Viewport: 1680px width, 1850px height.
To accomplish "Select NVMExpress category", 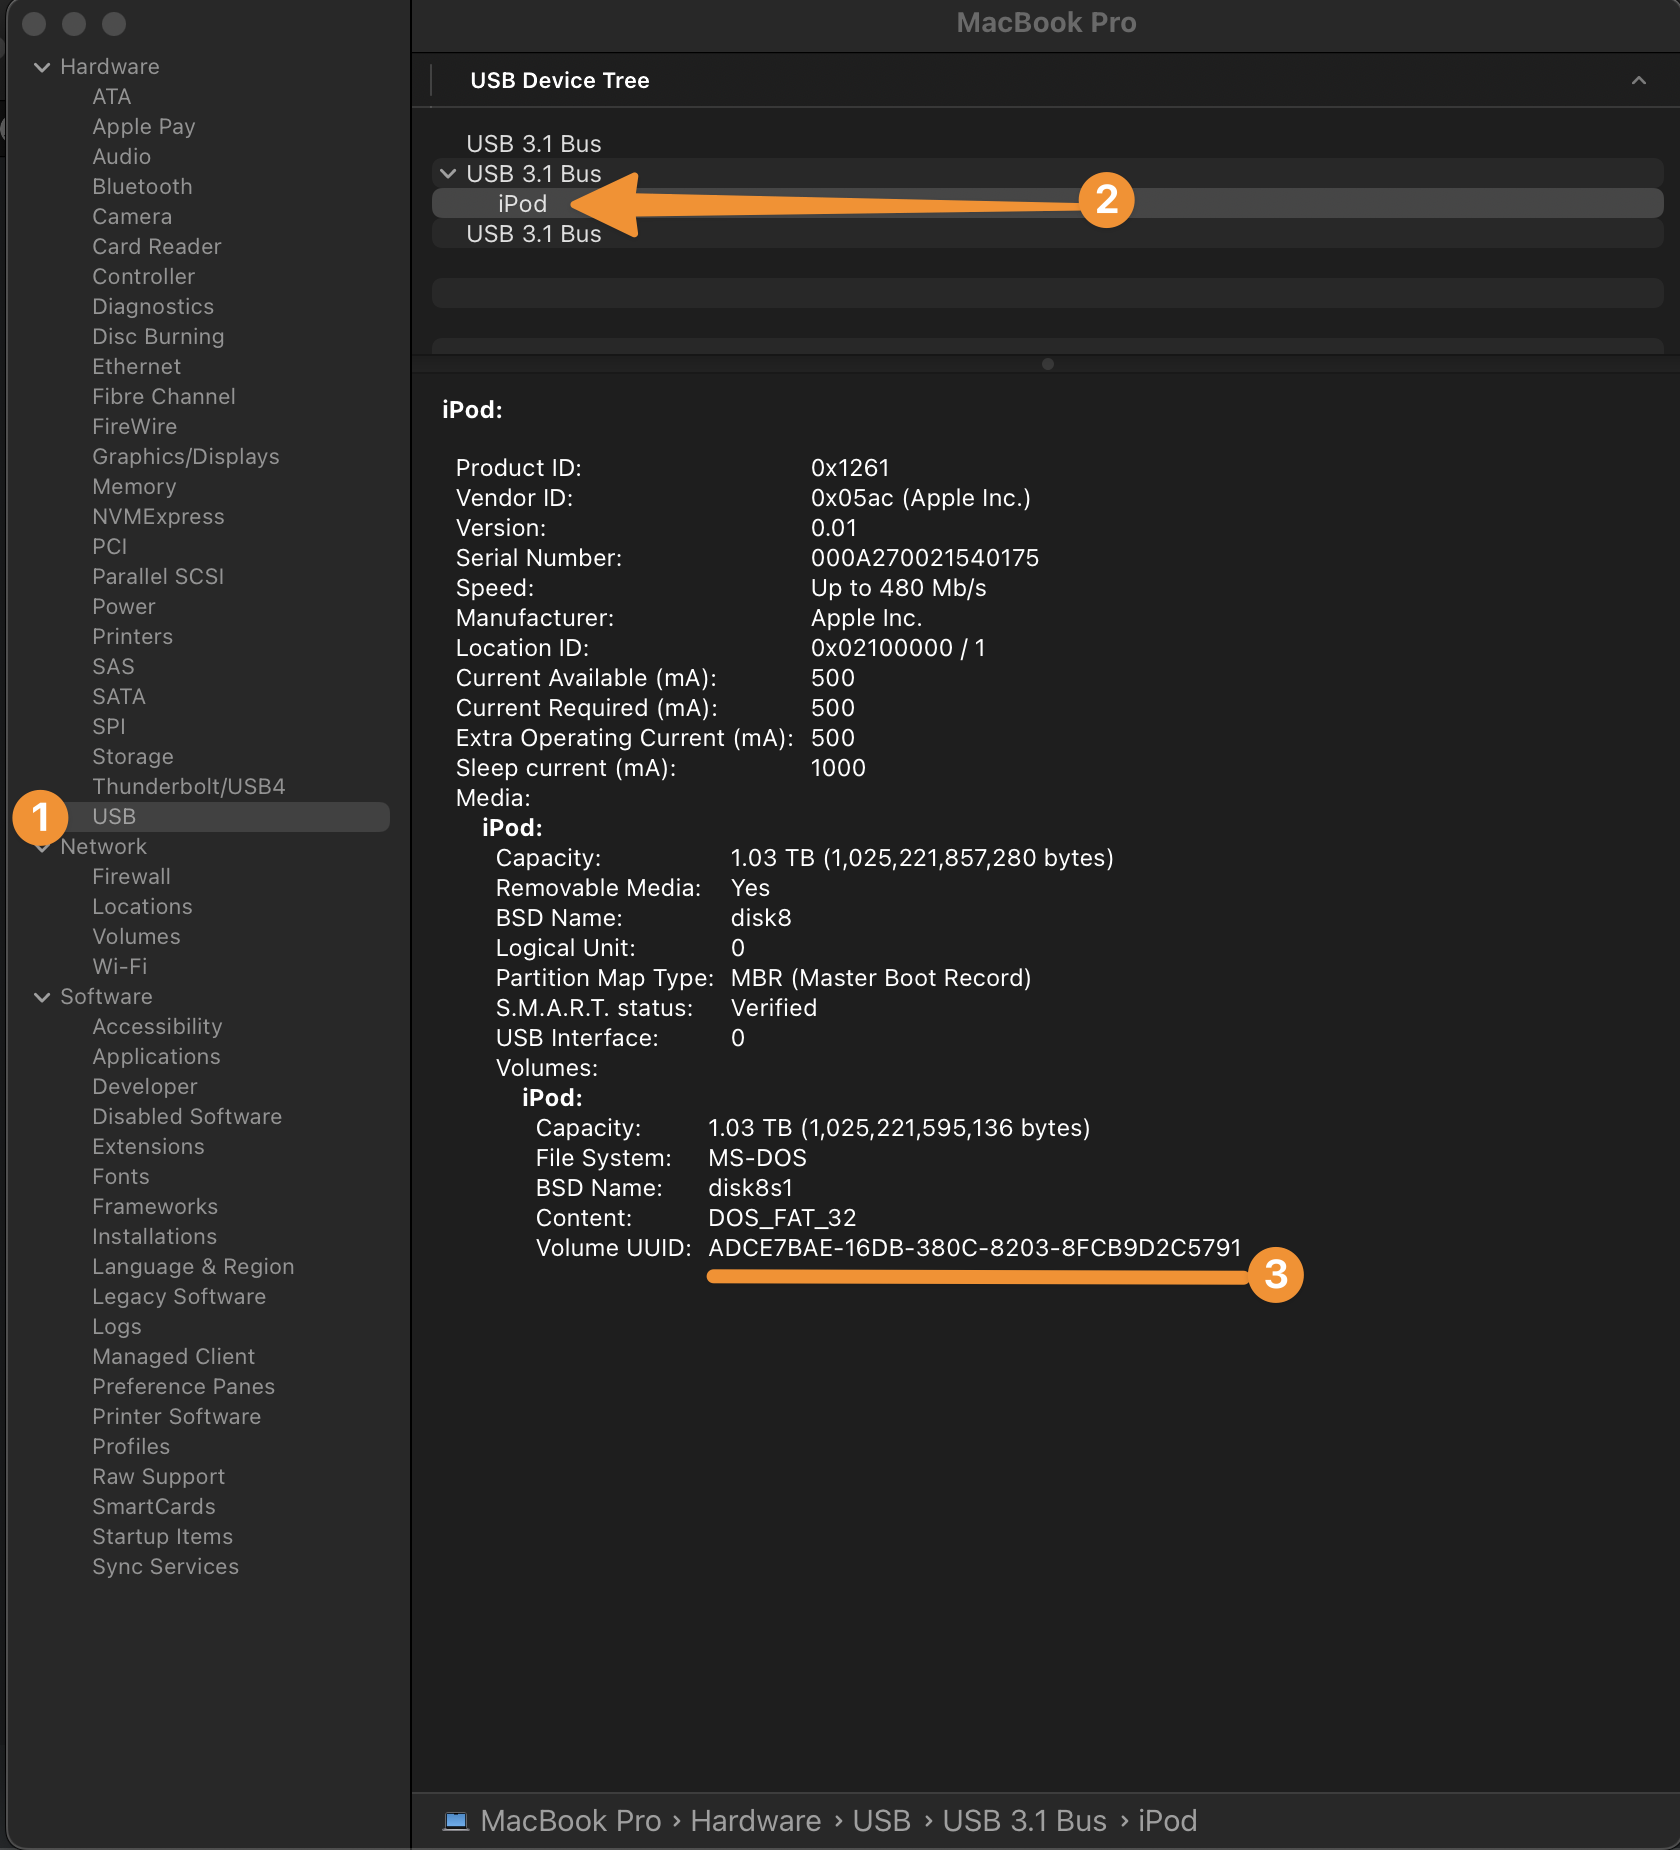I will pyautogui.click(x=158, y=517).
